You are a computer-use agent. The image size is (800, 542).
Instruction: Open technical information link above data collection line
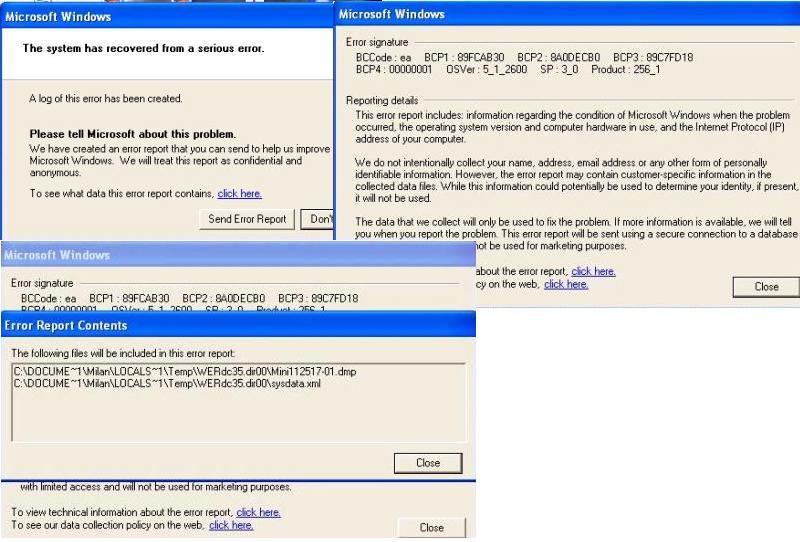(258, 512)
